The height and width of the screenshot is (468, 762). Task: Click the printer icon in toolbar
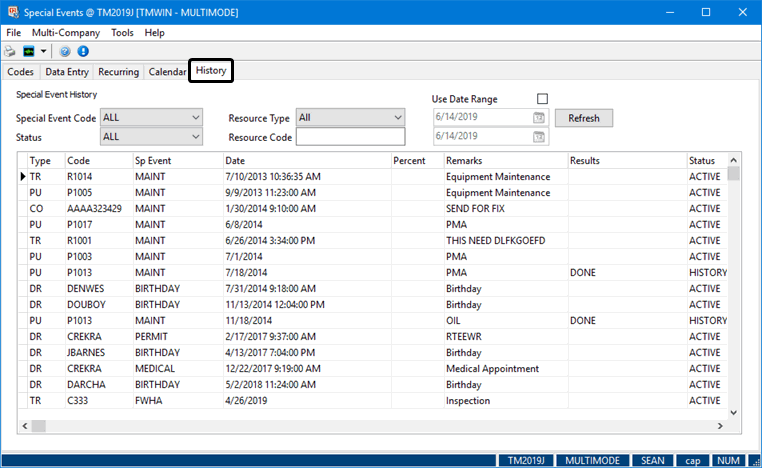pyautogui.click(x=10, y=51)
